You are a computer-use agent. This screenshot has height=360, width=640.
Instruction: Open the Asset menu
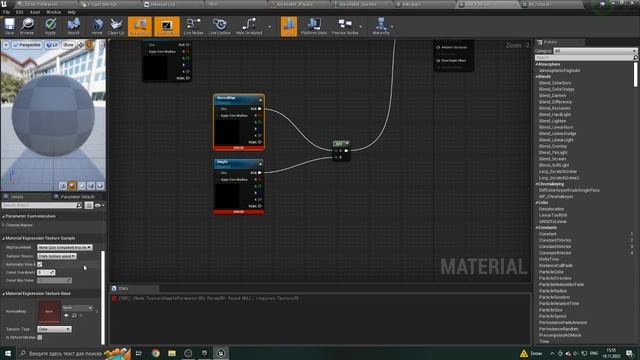35,12
